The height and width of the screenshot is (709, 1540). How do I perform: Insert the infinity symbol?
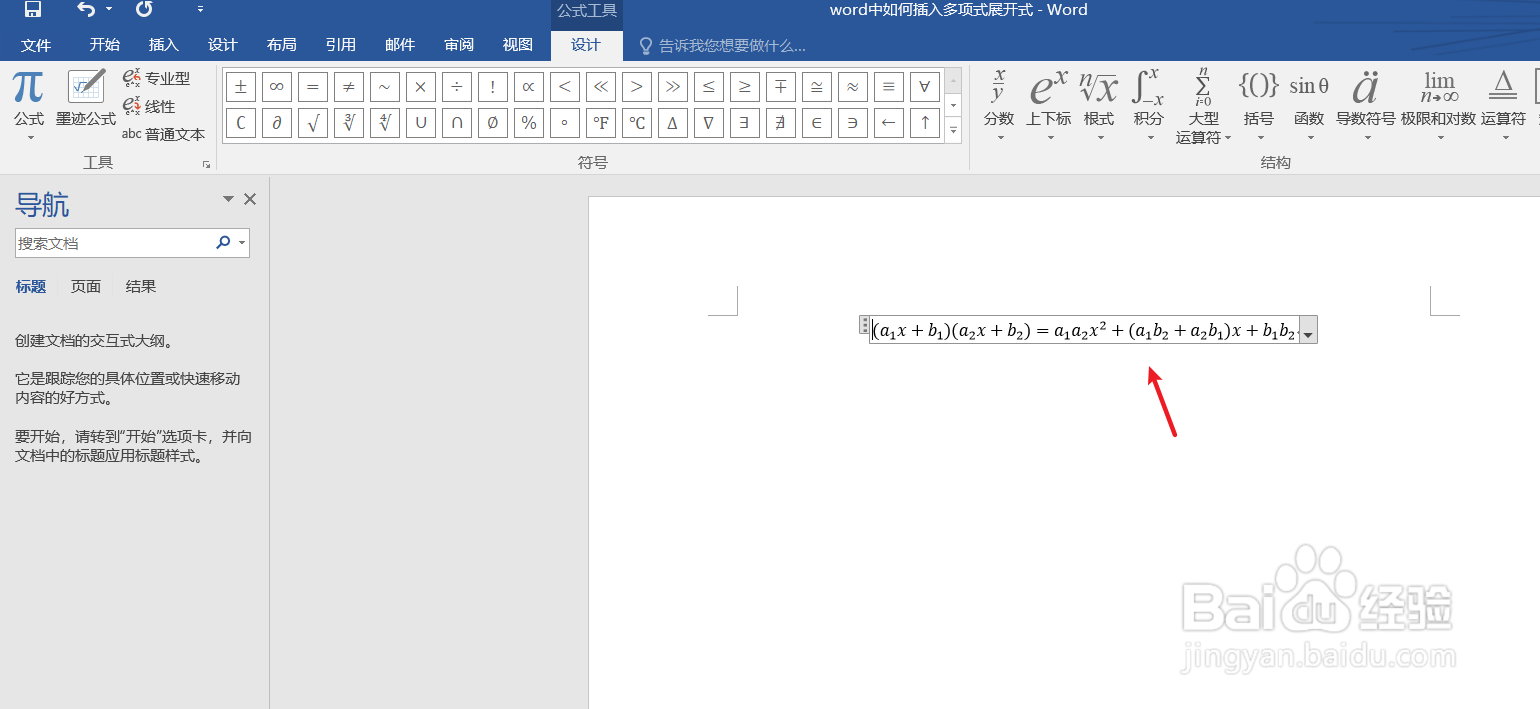(x=277, y=87)
